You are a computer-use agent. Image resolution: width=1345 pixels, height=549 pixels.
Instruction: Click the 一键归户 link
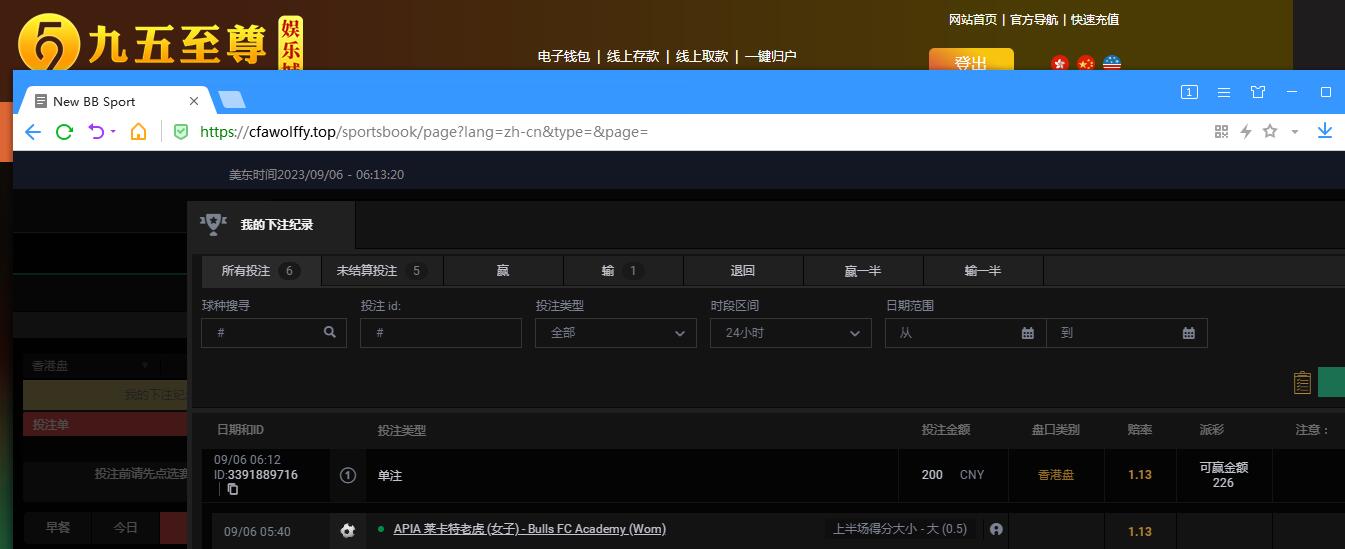click(x=771, y=57)
